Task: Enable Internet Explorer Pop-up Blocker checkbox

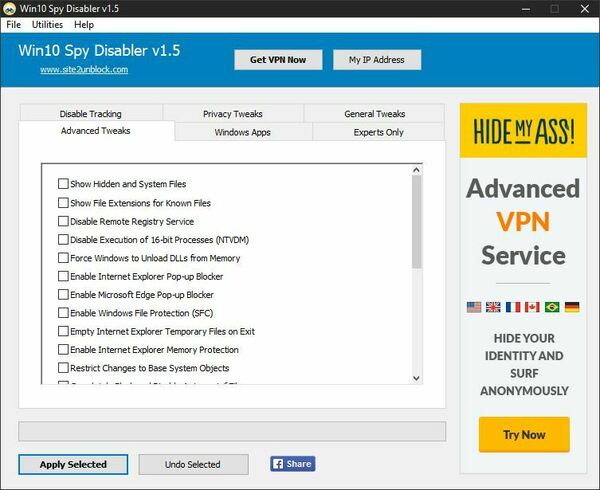Action: point(63,276)
